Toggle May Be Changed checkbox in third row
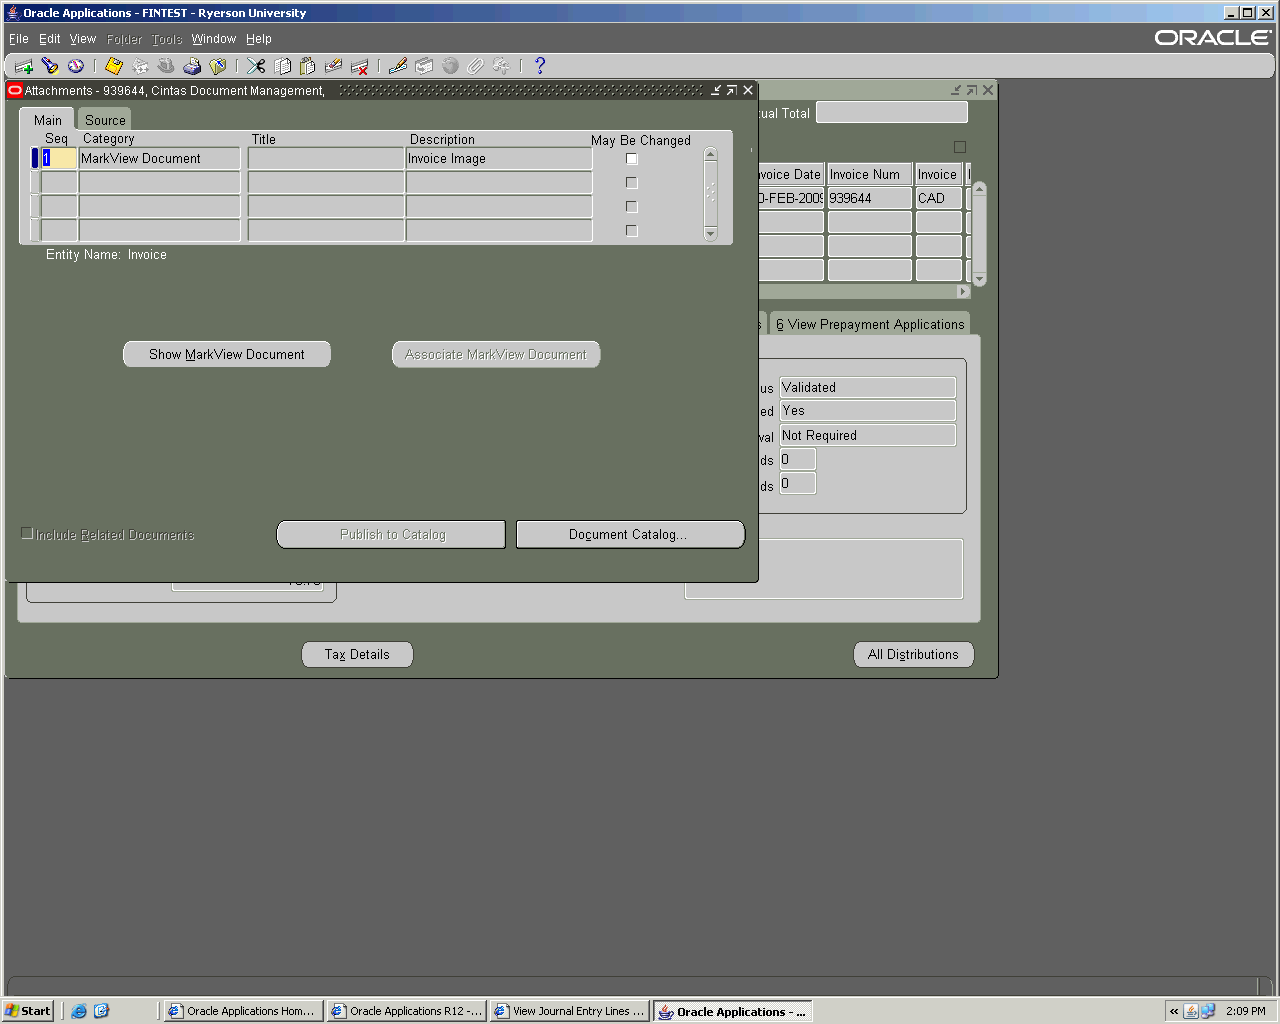Screen dimensions: 1280x1024 tap(631, 207)
